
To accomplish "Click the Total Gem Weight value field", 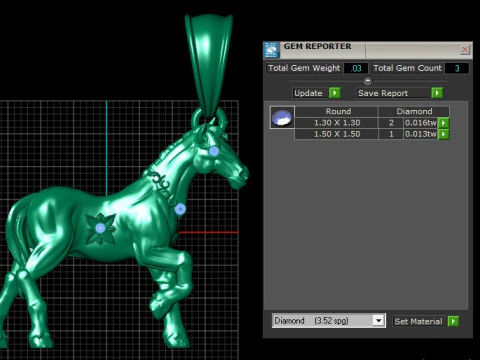I will coord(356,68).
